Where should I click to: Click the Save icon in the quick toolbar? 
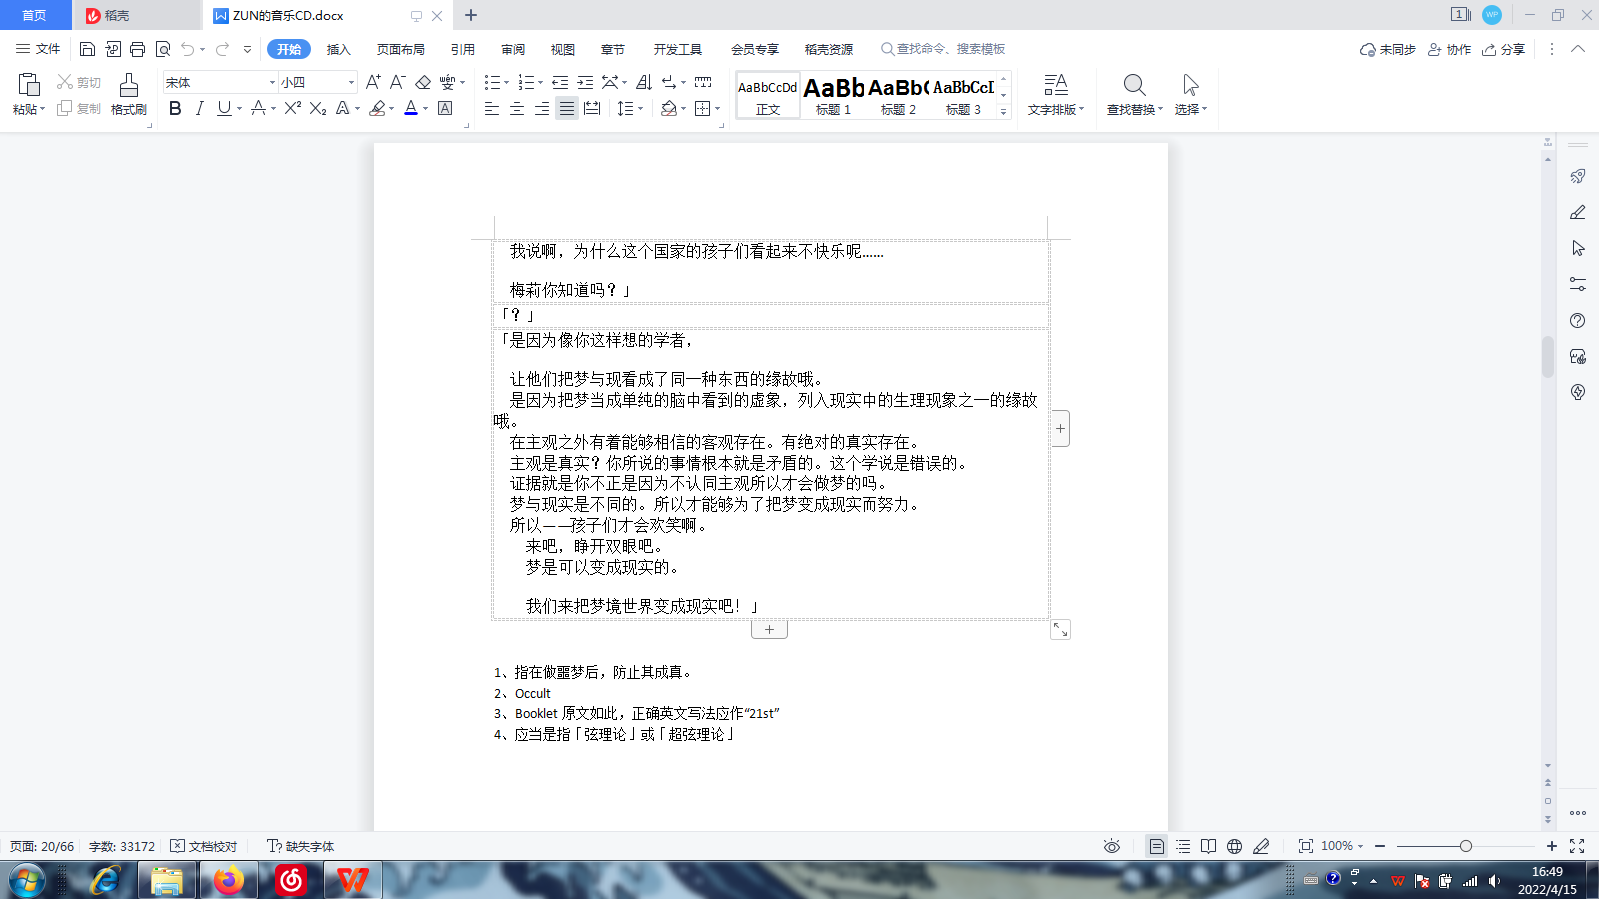87,49
